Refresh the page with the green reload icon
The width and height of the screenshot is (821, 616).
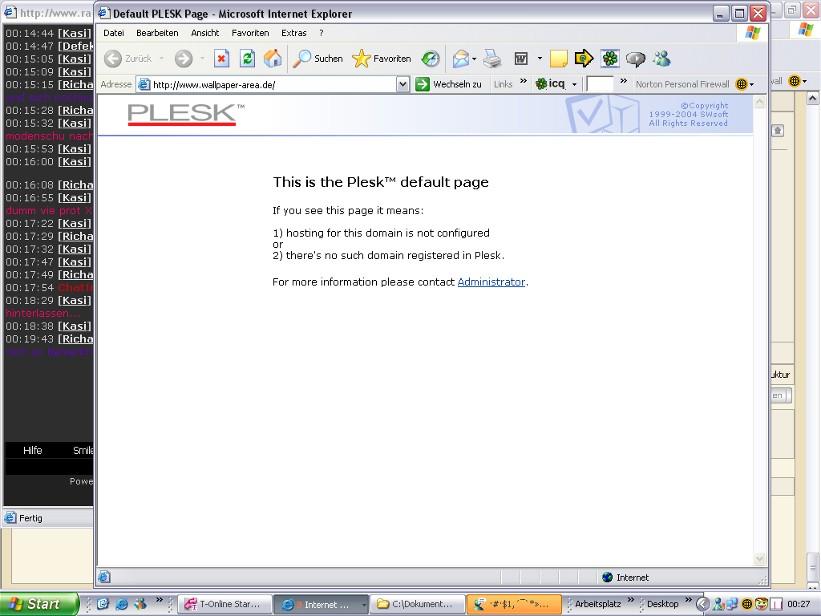coord(247,59)
